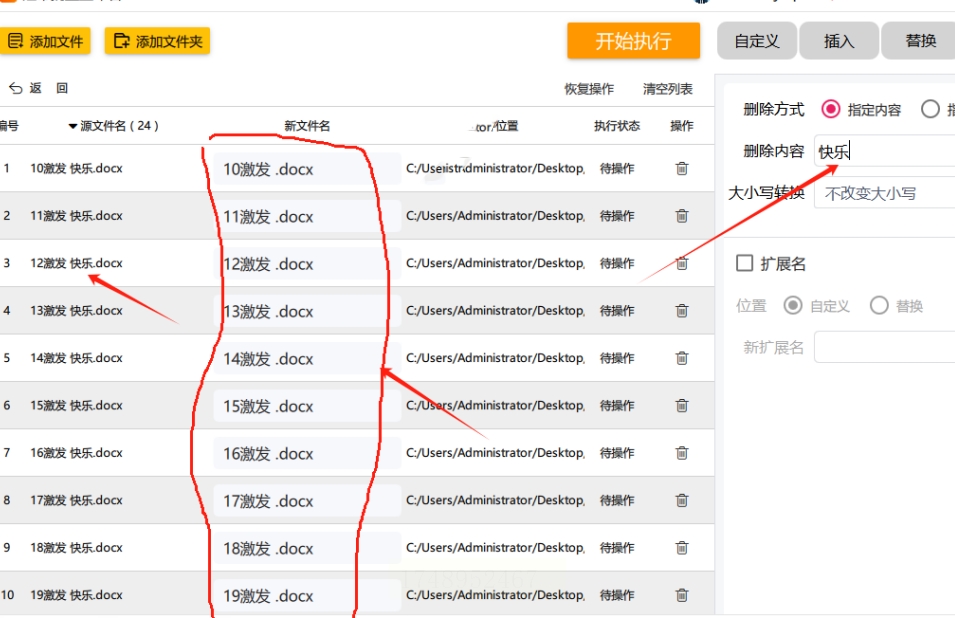This screenshot has height=618, width=955.
Task: Sort by 源文件名 column arrow
Action: (72, 126)
